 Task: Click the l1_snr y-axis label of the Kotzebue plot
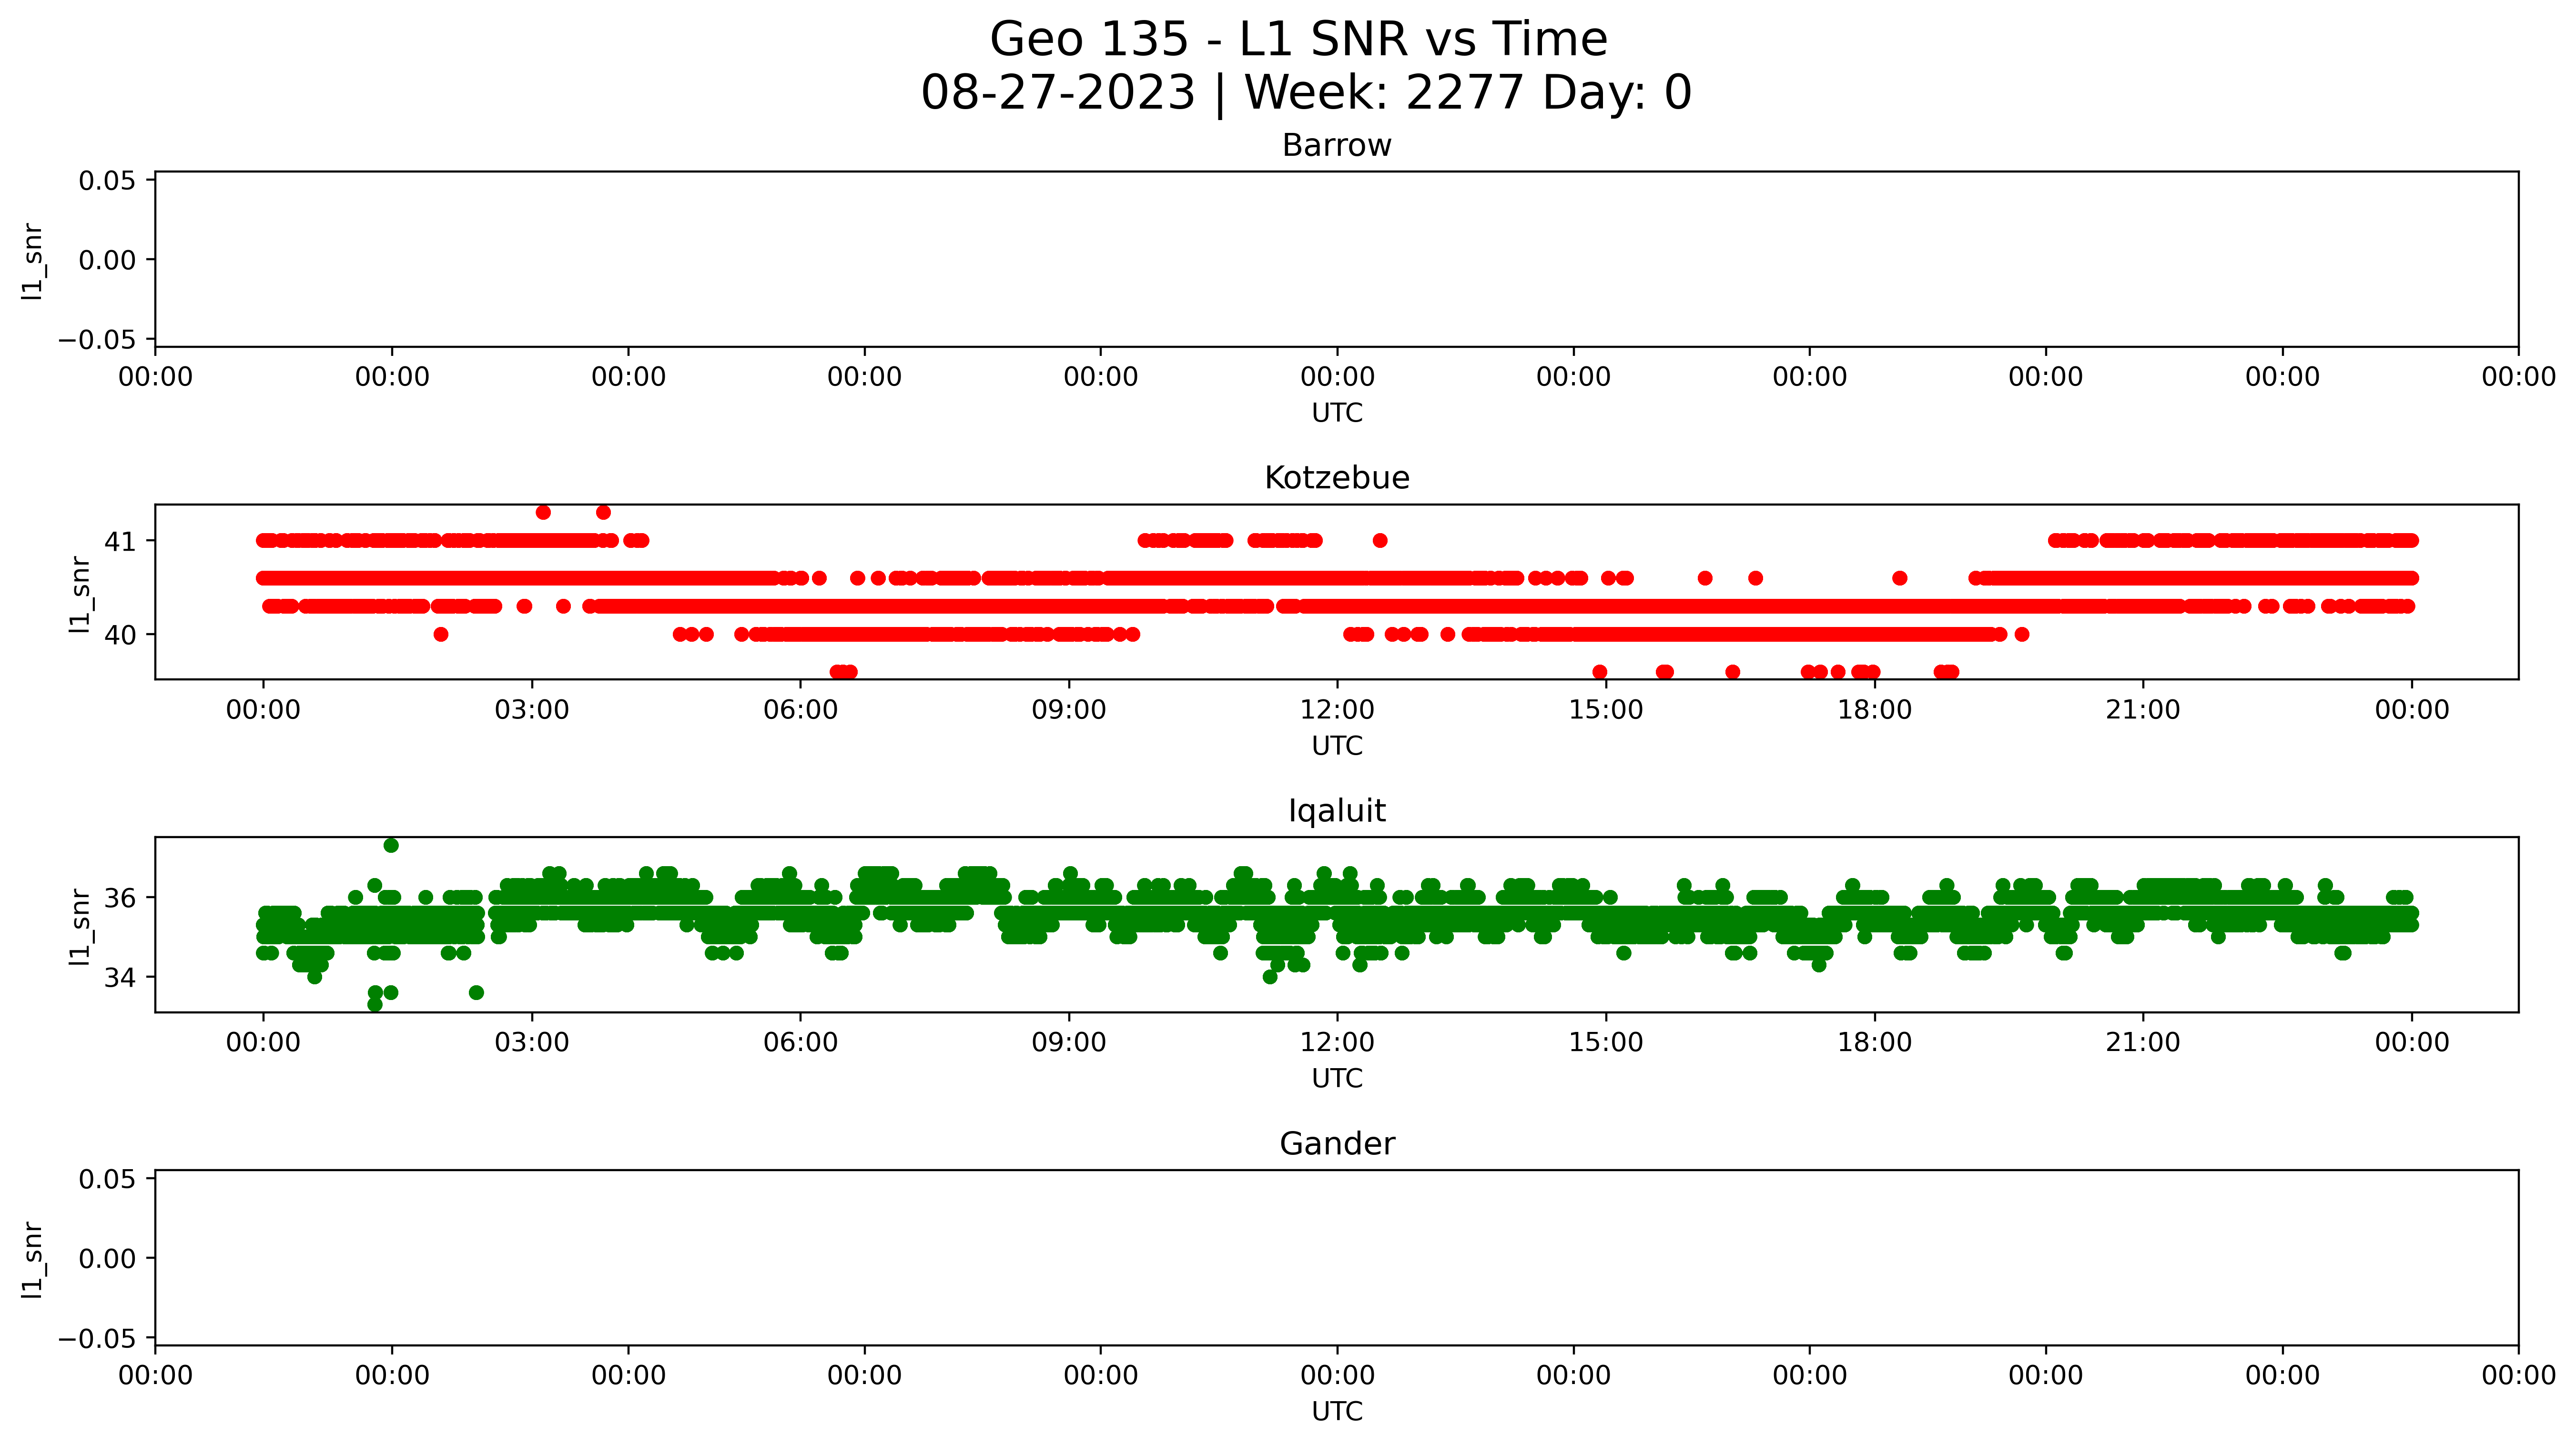(80, 594)
